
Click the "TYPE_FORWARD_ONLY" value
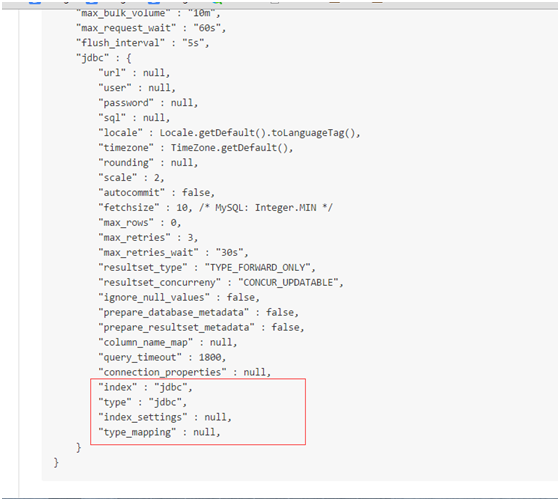(260, 268)
